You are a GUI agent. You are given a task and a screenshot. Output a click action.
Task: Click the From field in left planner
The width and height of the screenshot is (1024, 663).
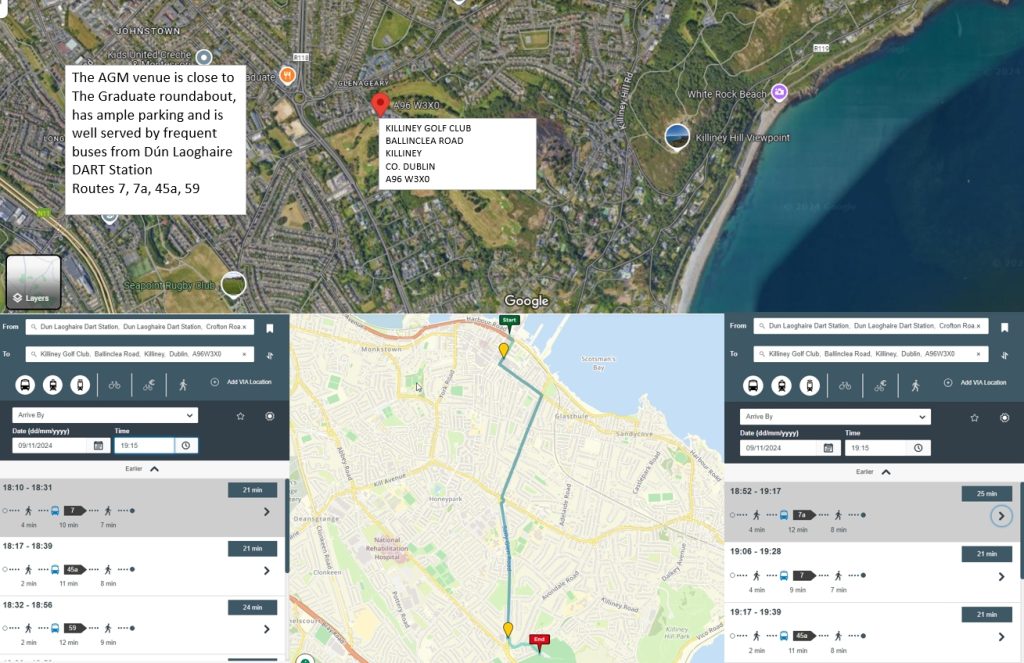coord(139,327)
